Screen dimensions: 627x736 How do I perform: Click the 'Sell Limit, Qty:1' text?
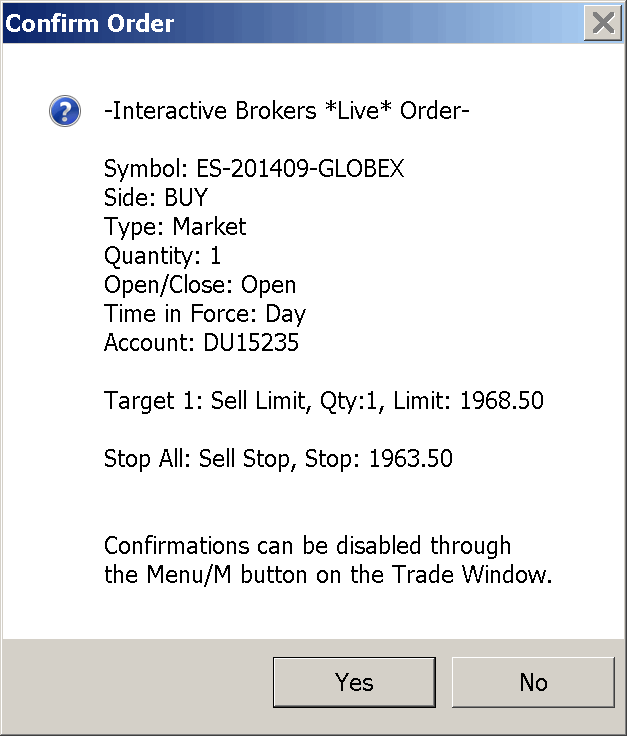[296, 401]
